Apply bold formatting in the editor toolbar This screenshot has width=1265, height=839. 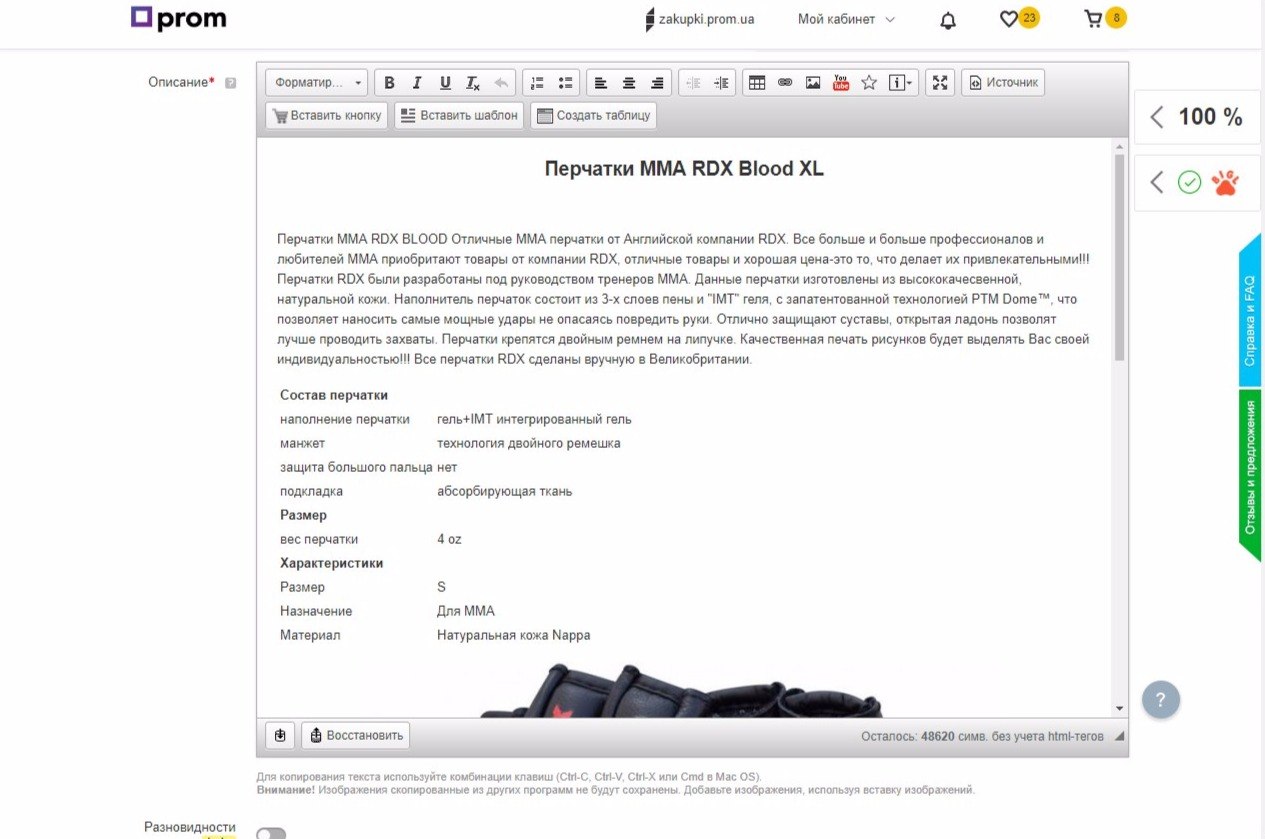pos(390,83)
